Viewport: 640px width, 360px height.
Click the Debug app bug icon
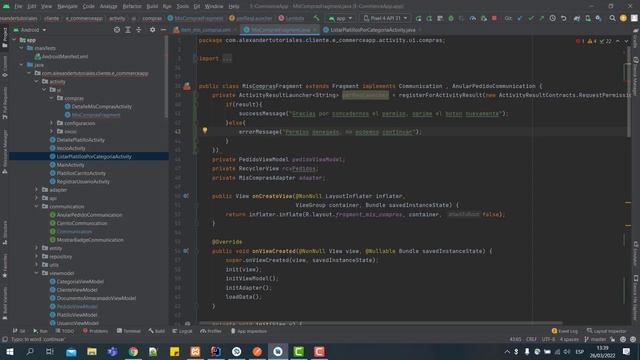(451, 18)
